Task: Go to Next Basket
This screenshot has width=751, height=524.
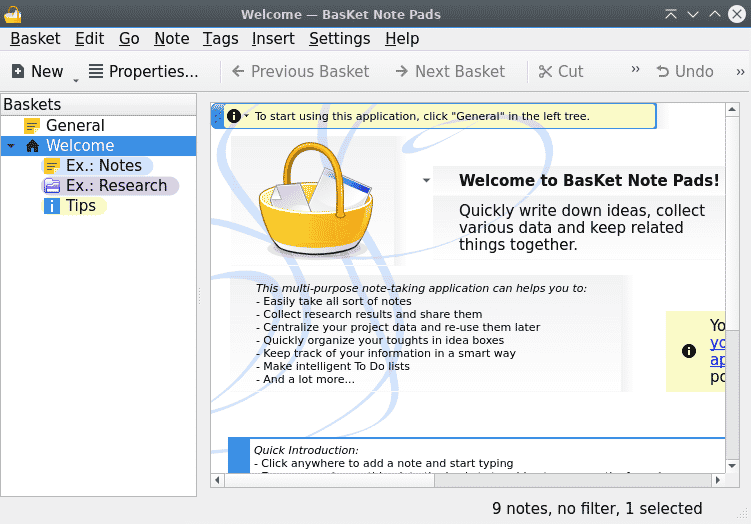Action: [x=450, y=71]
